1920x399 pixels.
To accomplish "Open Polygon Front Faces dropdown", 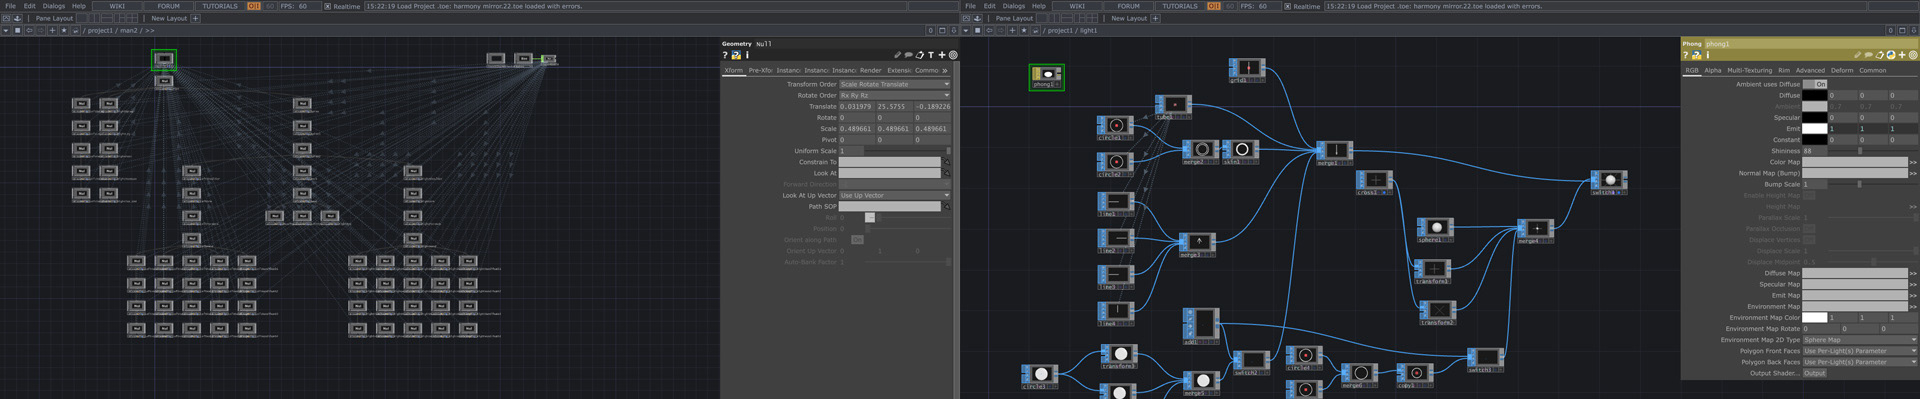I will [x=1860, y=351].
